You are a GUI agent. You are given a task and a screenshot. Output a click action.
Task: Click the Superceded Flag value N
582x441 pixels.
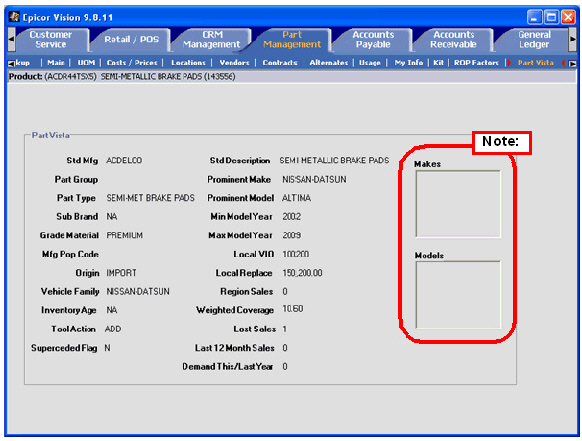coord(107,348)
